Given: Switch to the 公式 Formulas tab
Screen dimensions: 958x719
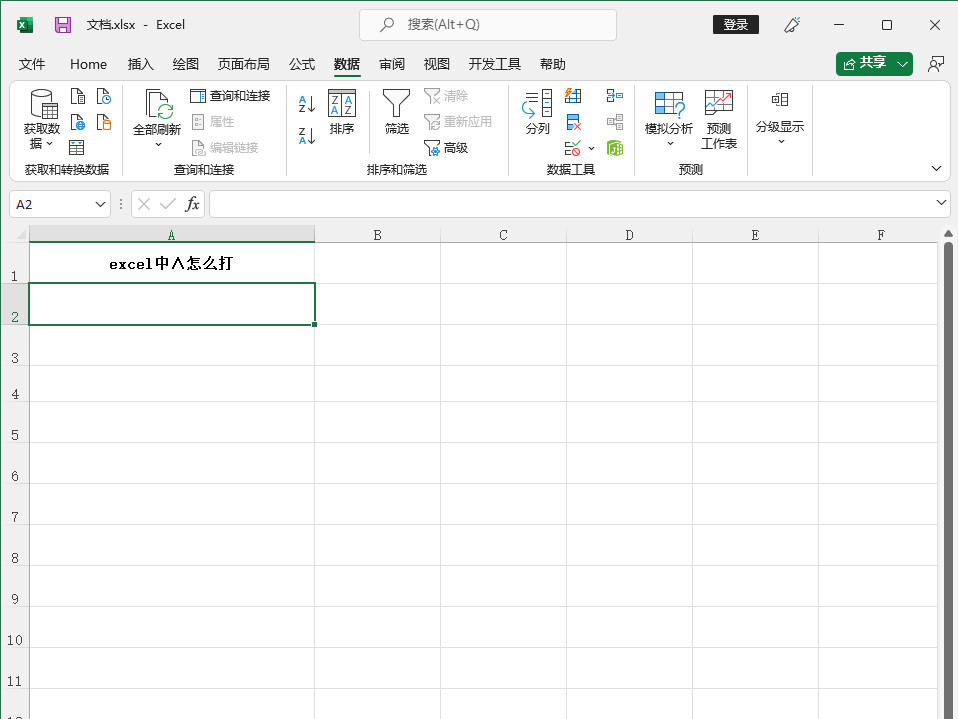Looking at the screenshot, I should (302, 64).
